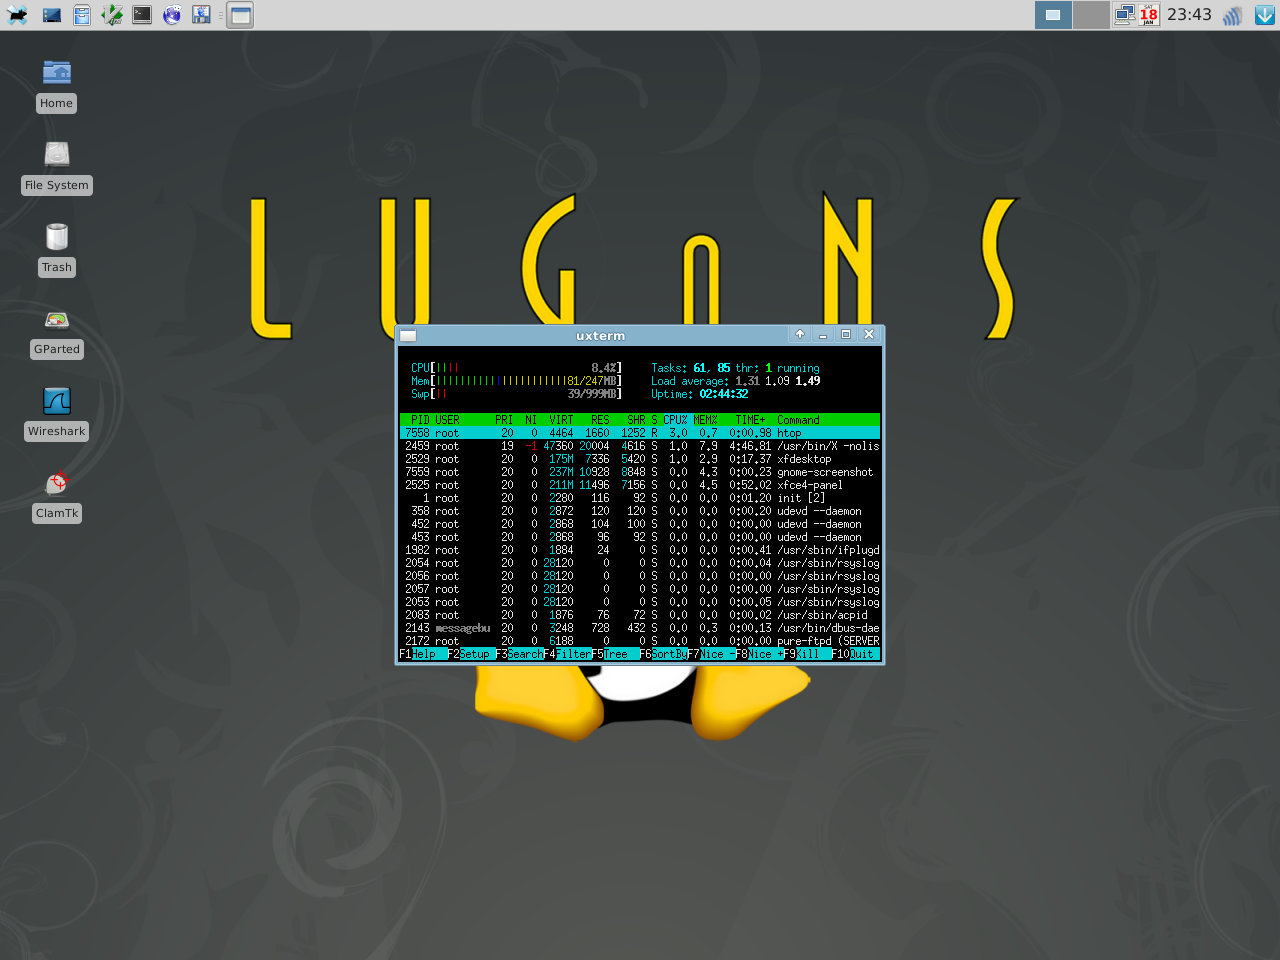Click F4 Filter in htop footer
1280x960 pixels.
tap(567, 654)
